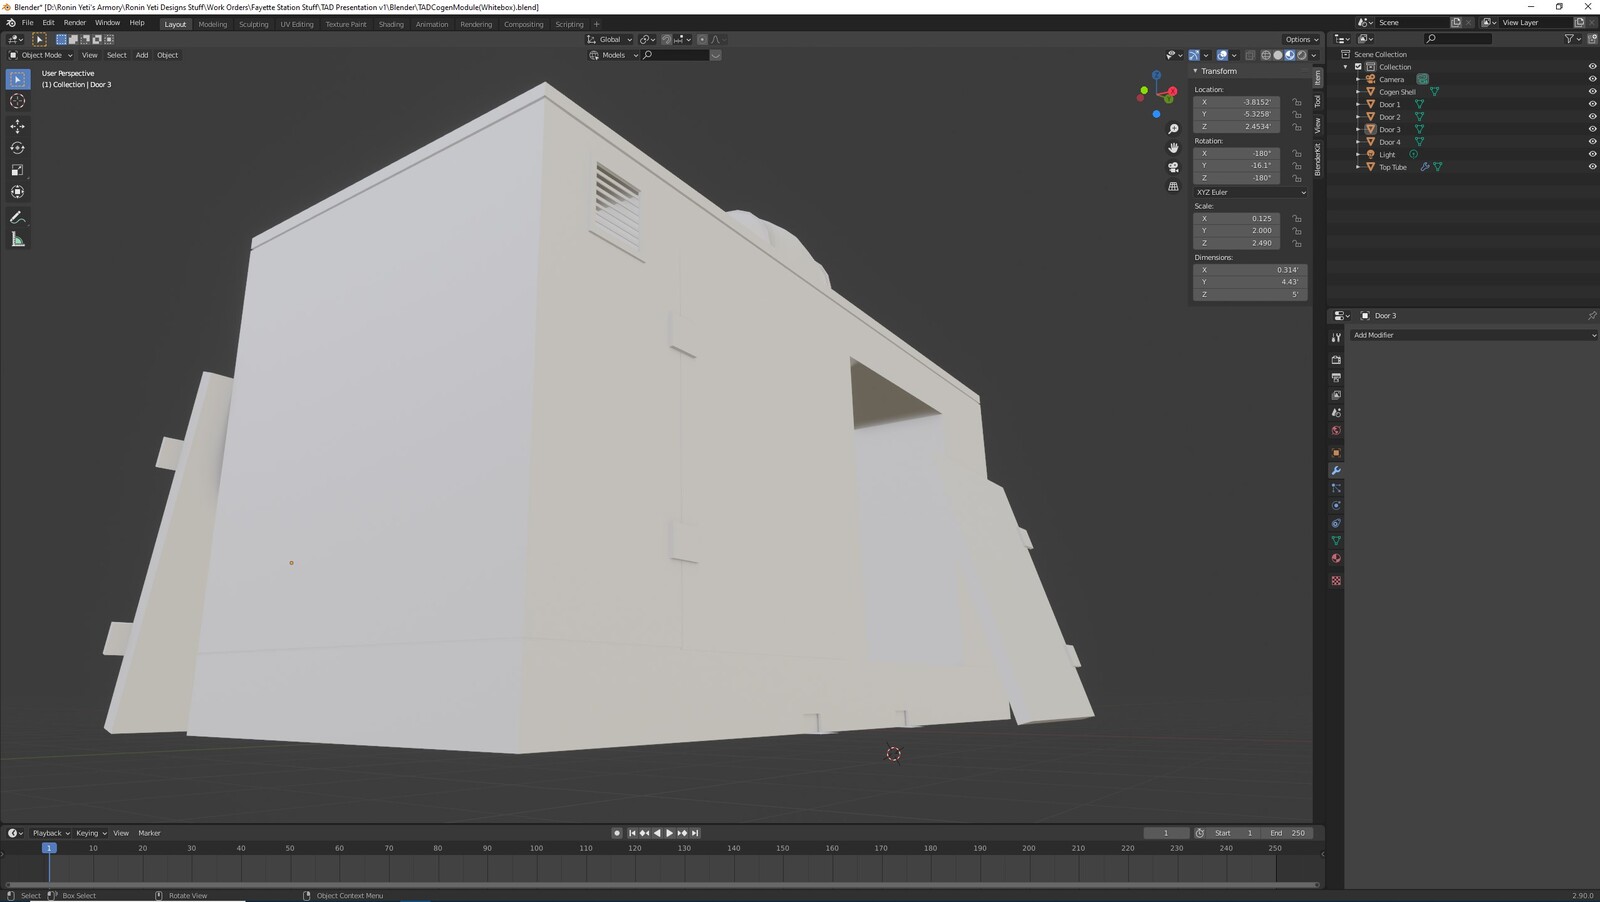Open the Models asset dropdown
This screenshot has width=1600, height=902.
pos(613,55)
